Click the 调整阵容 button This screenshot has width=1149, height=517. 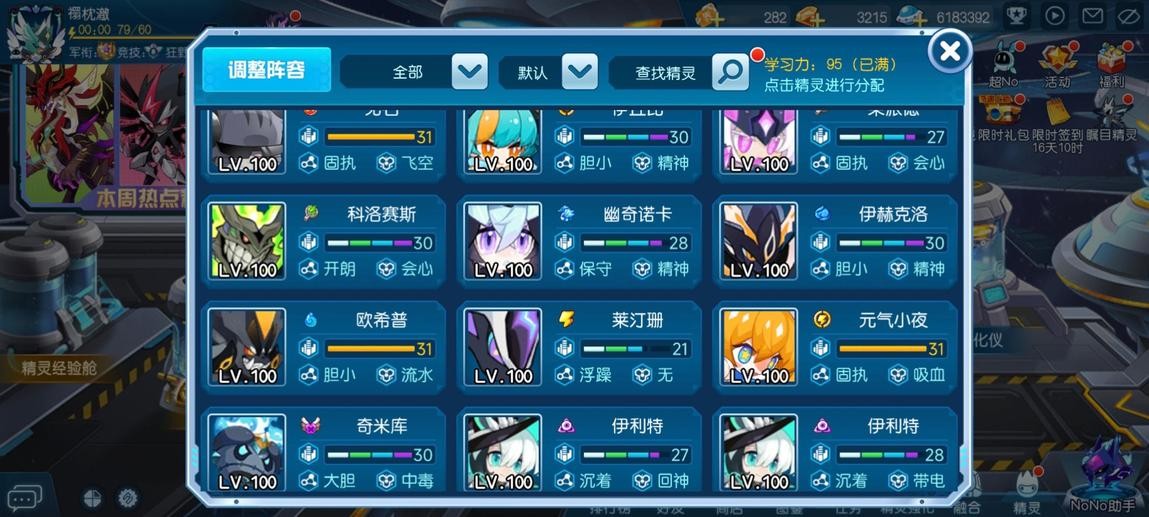point(267,70)
